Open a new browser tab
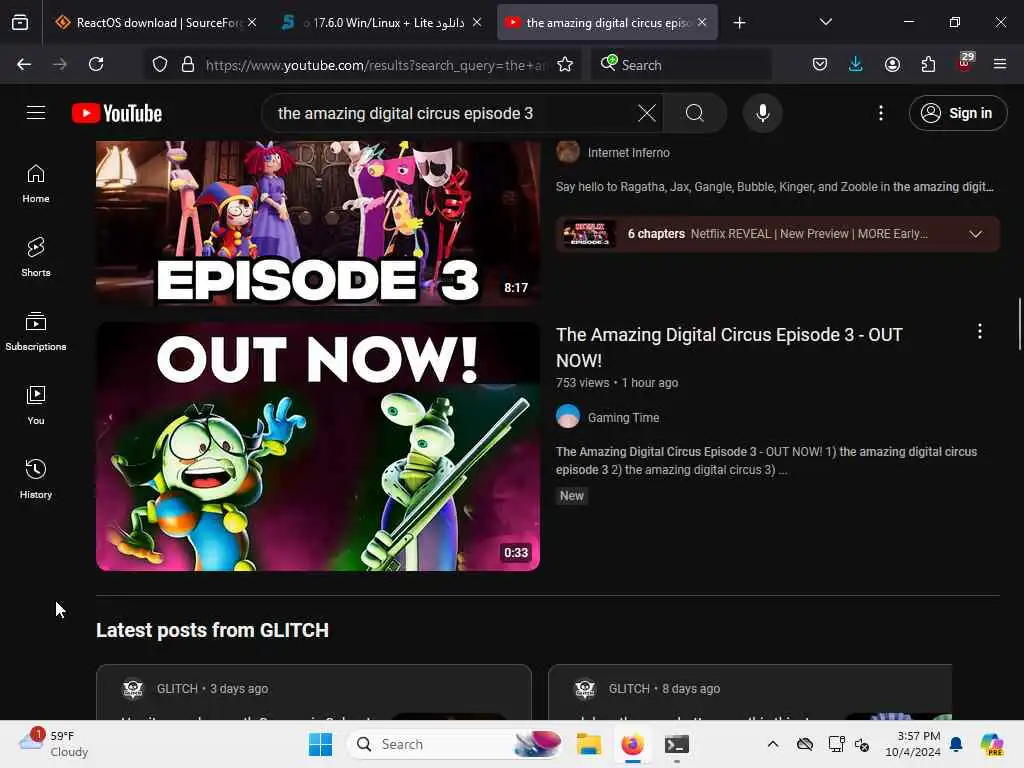The height and width of the screenshot is (768, 1024). (x=739, y=23)
